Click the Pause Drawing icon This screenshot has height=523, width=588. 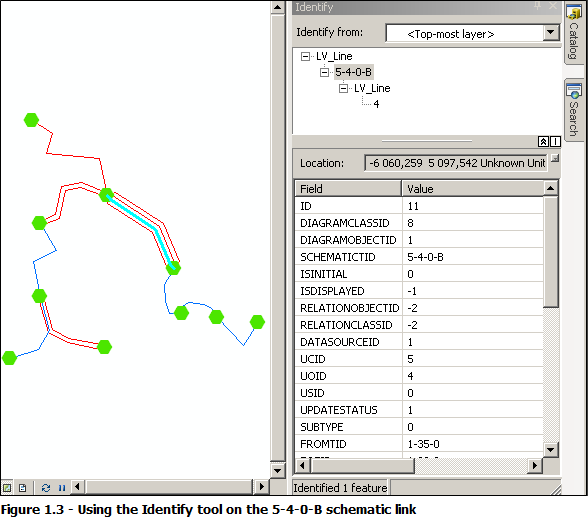[x=62, y=488]
